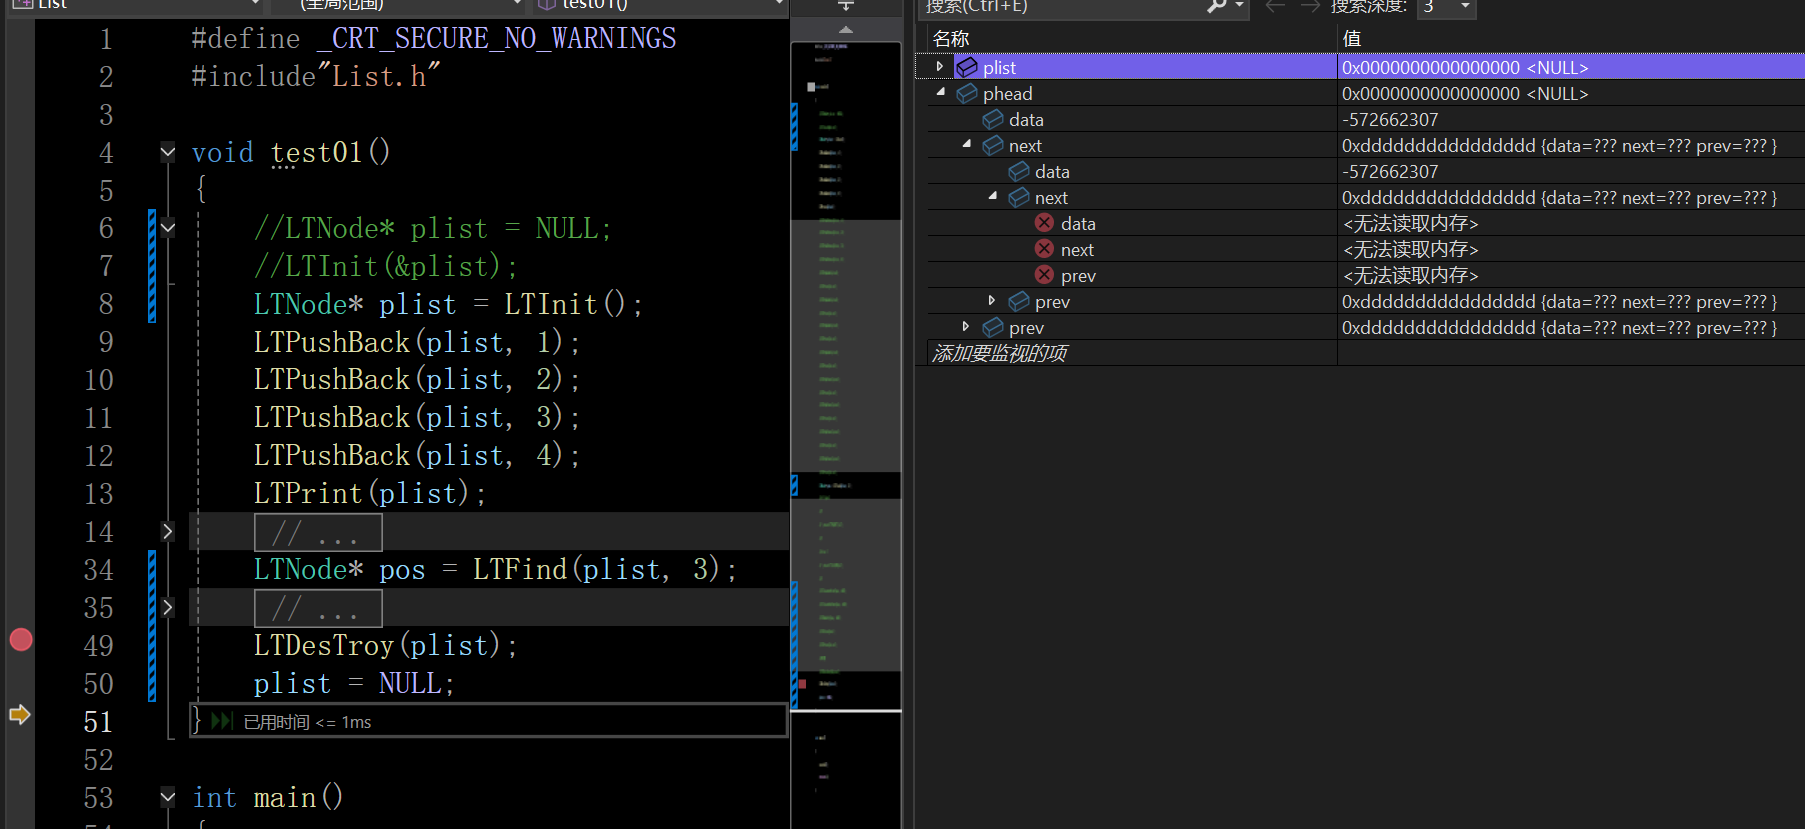Click line 8 LTInit assignment code
This screenshot has width=1805, height=829.
click(x=448, y=304)
